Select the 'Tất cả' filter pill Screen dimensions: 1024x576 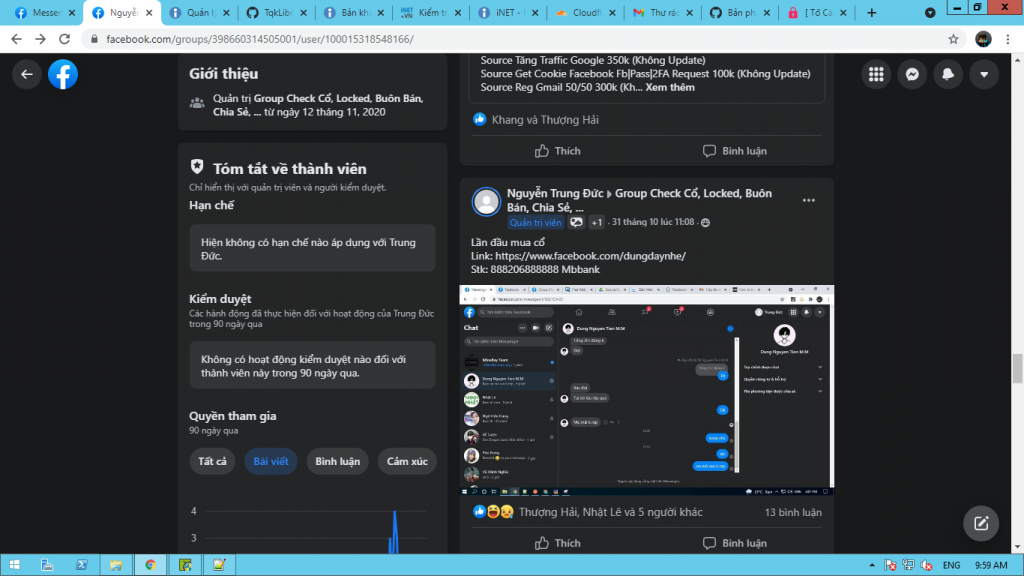[x=212, y=461]
